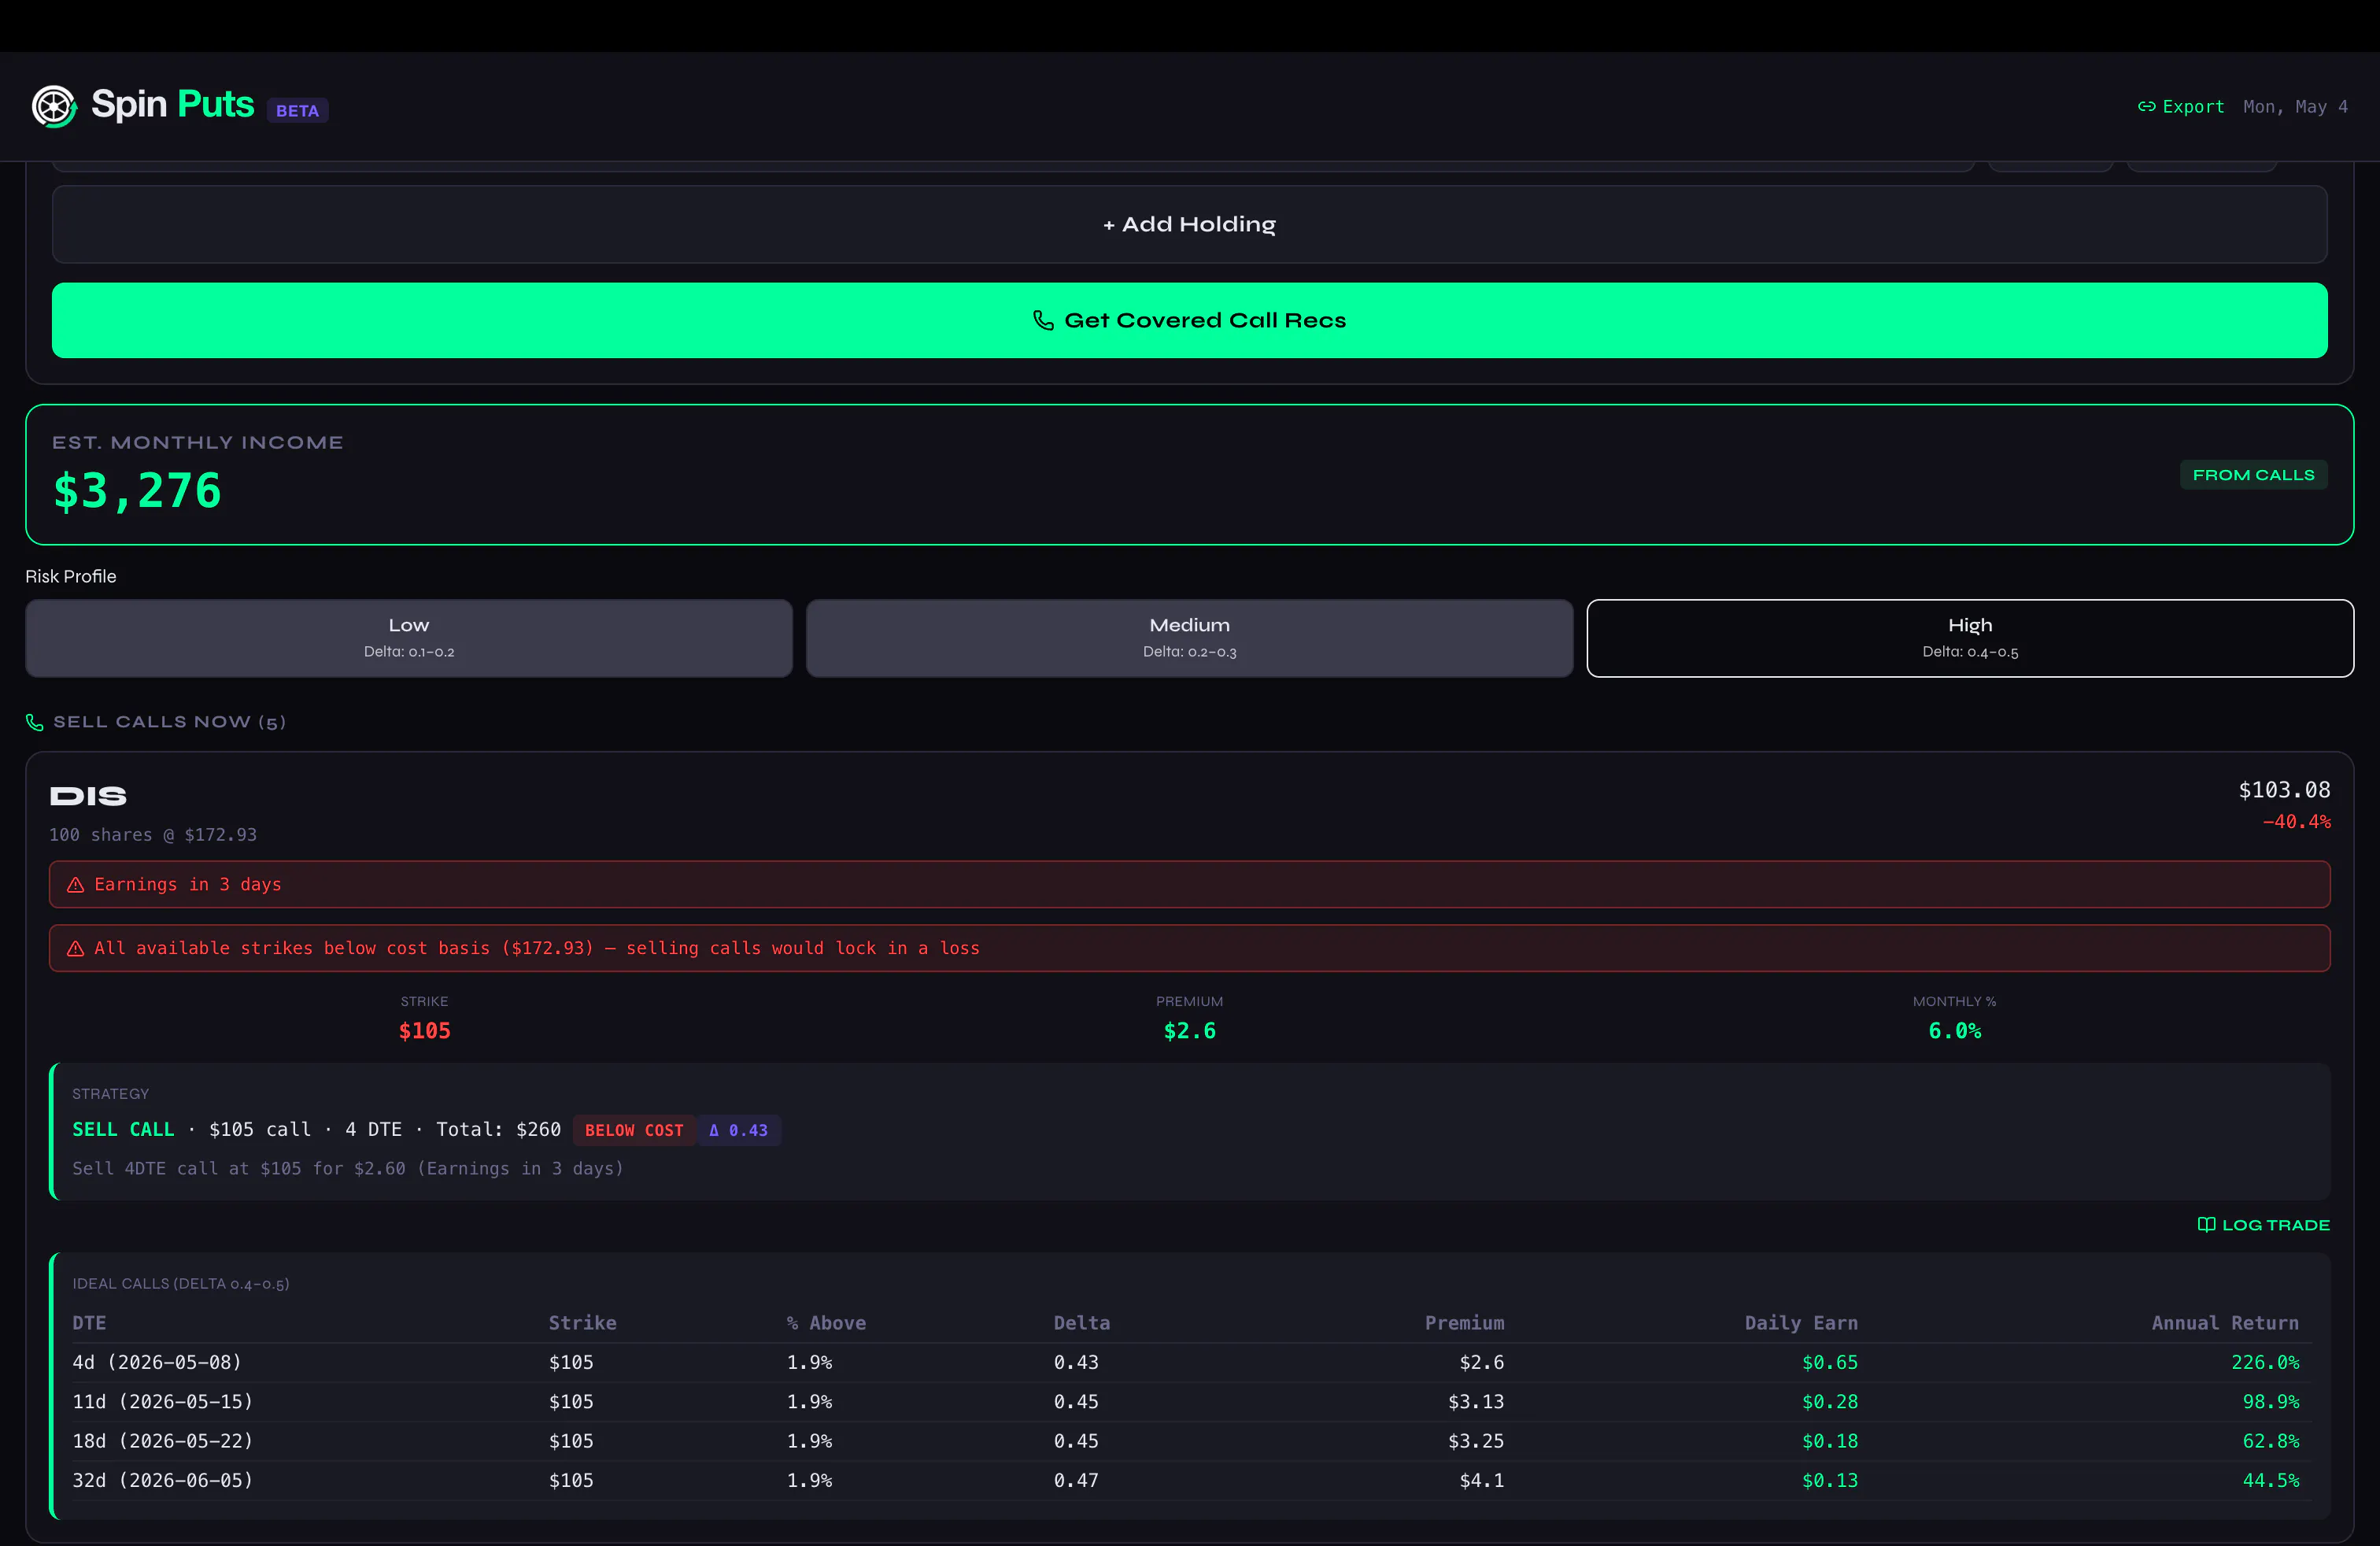Click the 32d (2026-06-05) row

click(x=1190, y=1480)
